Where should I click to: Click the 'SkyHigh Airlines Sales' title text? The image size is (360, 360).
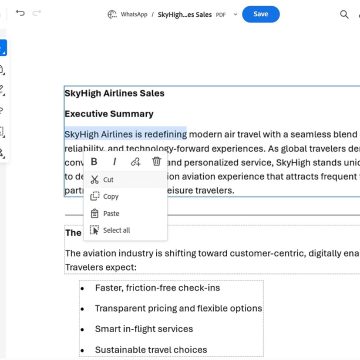click(x=114, y=93)
